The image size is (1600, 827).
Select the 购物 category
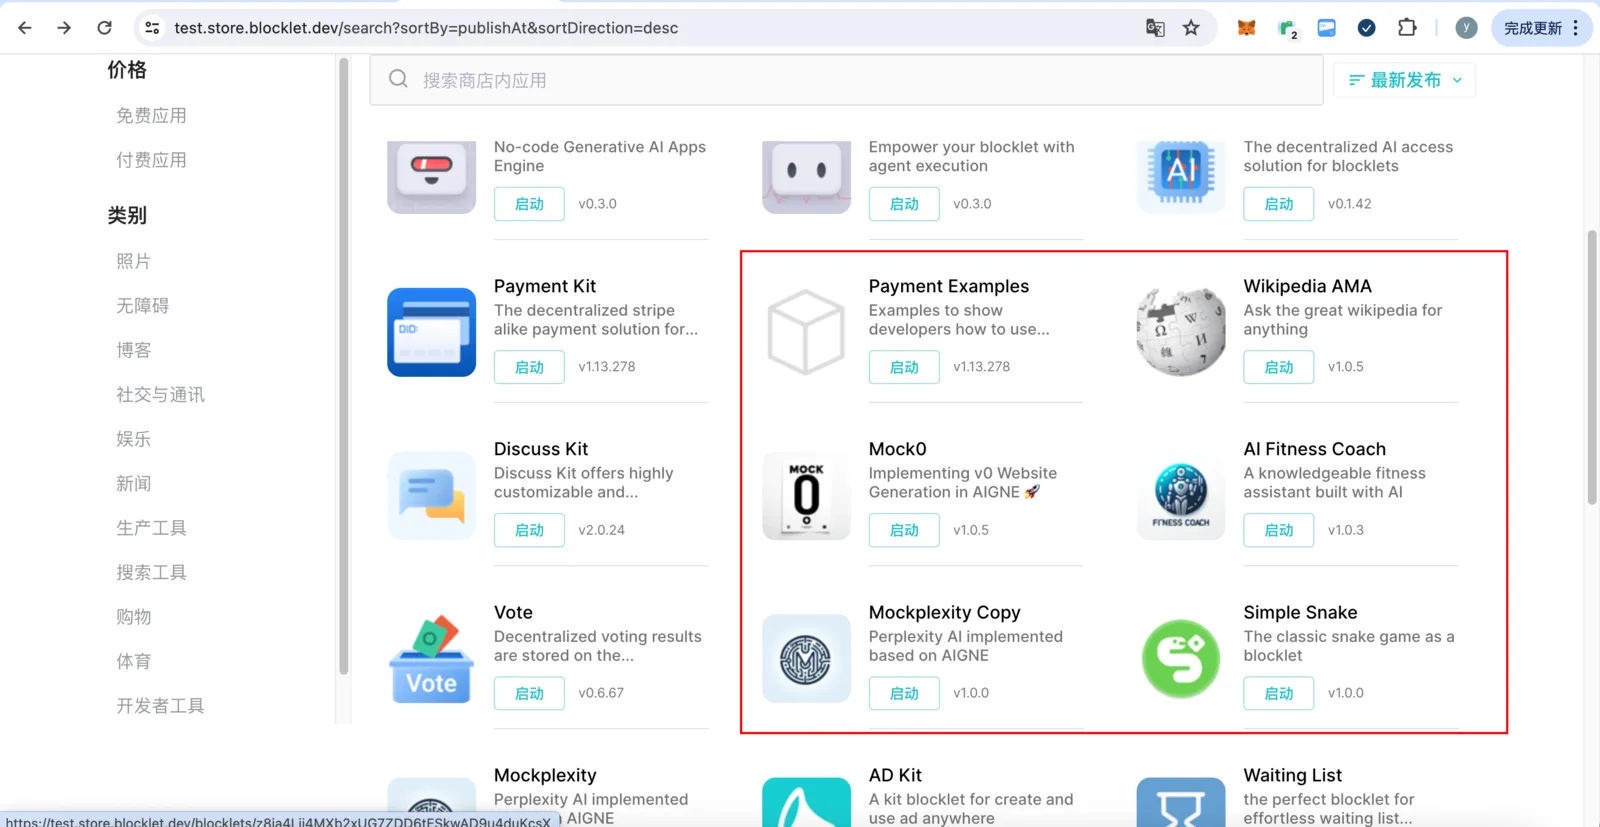133,617
